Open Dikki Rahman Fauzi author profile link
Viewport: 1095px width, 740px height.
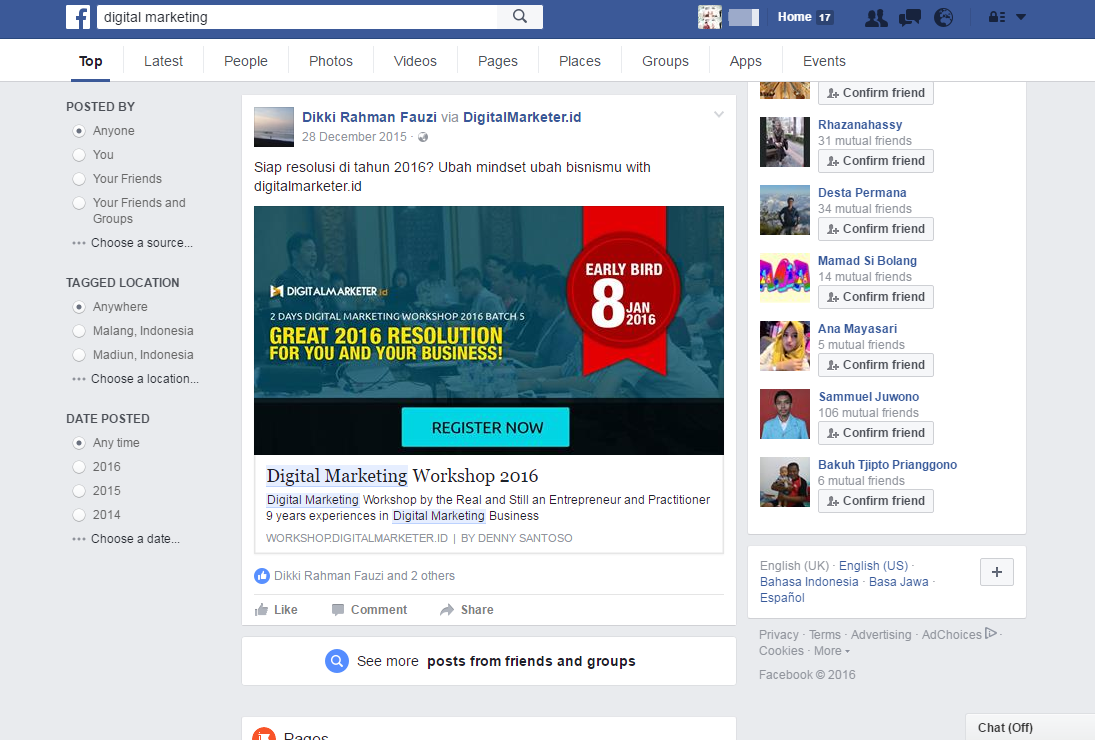click(x=369, y=117)
